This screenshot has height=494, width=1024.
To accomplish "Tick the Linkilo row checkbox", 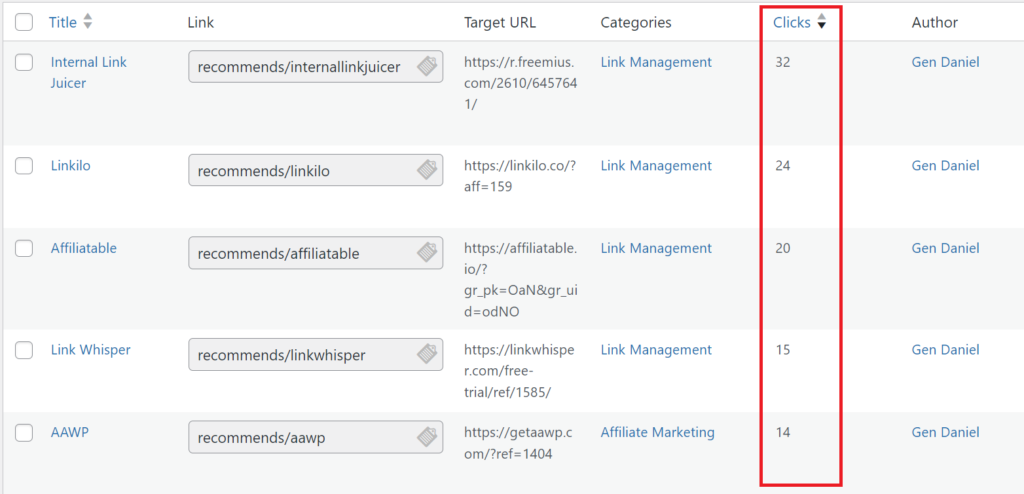I will pyautogui.click(x=24, y=166).
